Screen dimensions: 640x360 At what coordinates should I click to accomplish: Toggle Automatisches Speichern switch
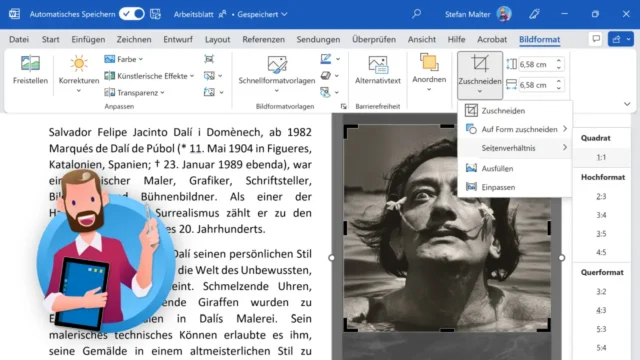point(132,14)
